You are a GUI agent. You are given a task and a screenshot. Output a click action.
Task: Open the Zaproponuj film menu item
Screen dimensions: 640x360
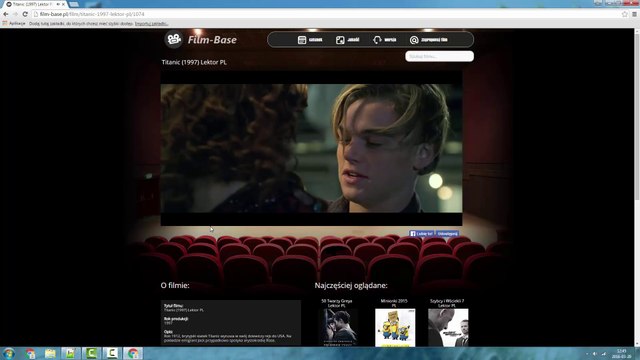pos(429,40)
